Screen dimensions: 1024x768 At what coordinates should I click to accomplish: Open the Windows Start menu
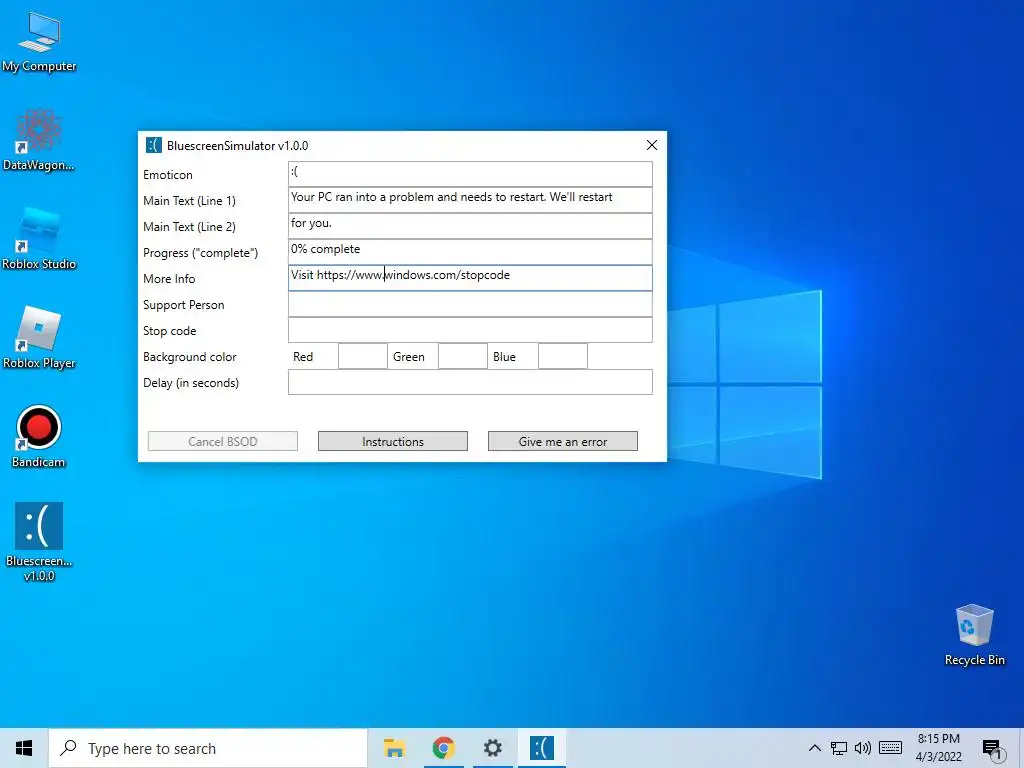click(24, 748)
